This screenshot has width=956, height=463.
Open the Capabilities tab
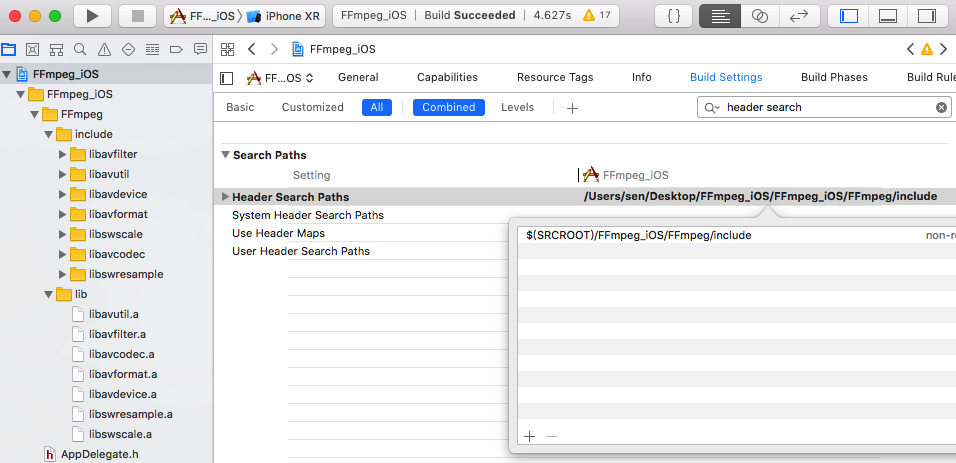[447, 77]
